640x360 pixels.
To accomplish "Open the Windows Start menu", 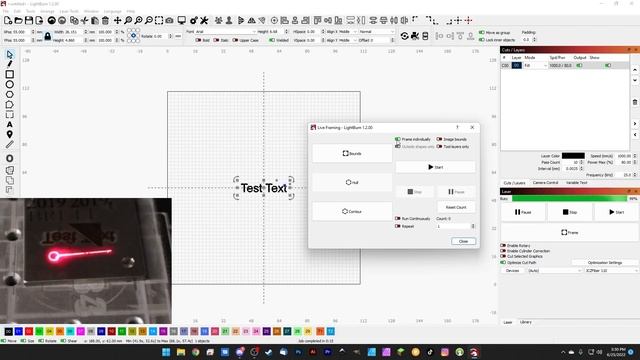I will [166, 352].
